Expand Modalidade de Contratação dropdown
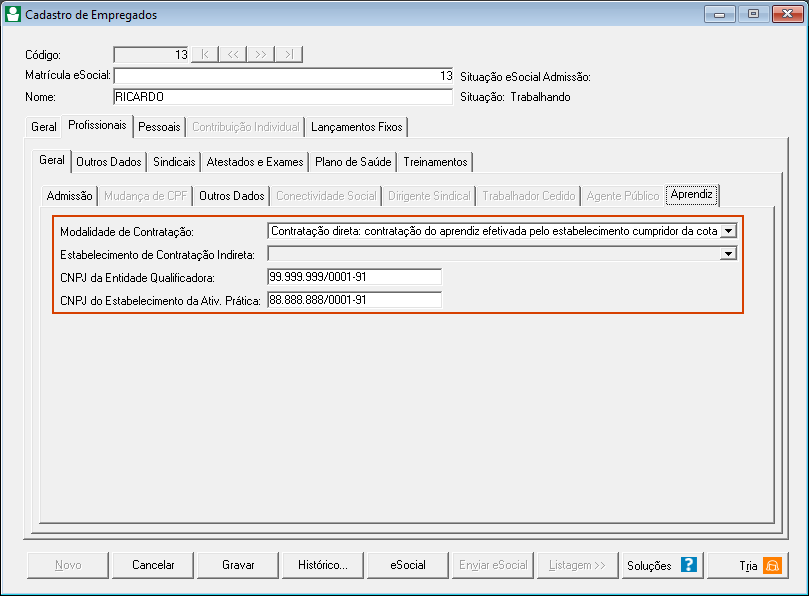This screenshot has height=596, width=809. pyautogui.click(x=728, y=230)
